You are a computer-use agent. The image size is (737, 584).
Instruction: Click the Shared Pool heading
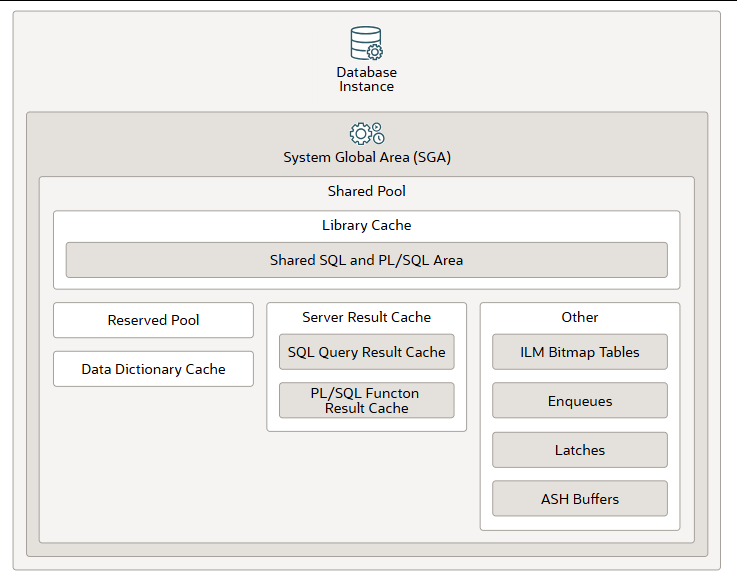367,191
